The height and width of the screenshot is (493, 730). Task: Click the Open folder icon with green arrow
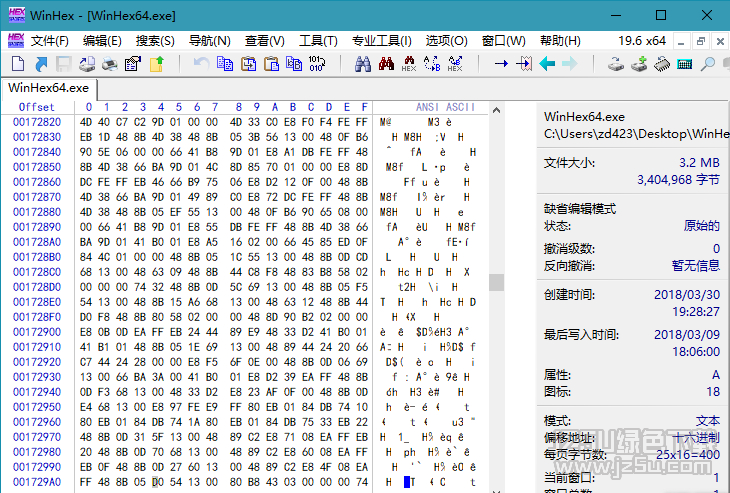[156, 63]
